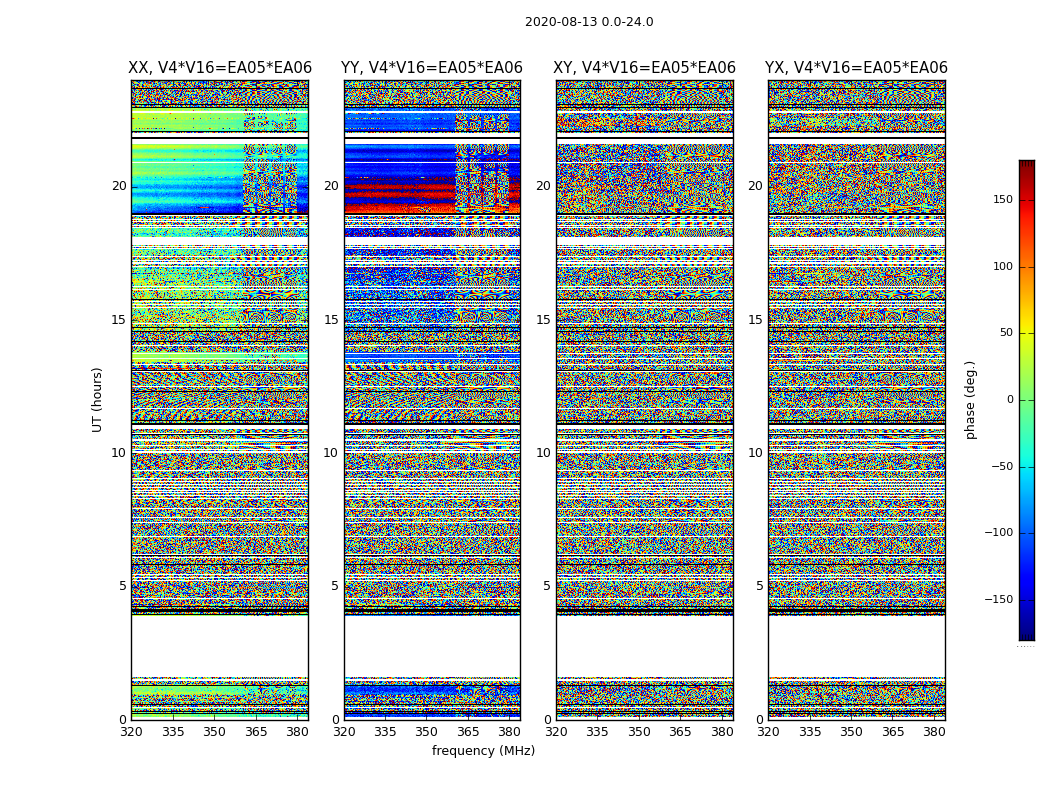Click the 50 tick on the colorbar
The width and height of the screenshot is (1050, 800).
[1006, 333]
